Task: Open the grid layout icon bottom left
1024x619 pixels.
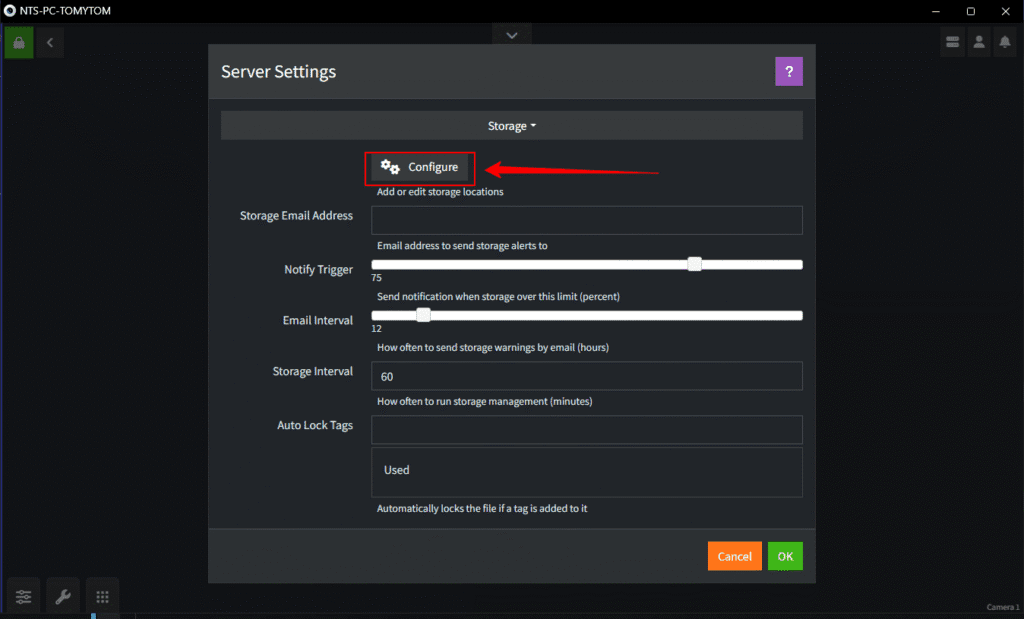Action: pos(101,595)
